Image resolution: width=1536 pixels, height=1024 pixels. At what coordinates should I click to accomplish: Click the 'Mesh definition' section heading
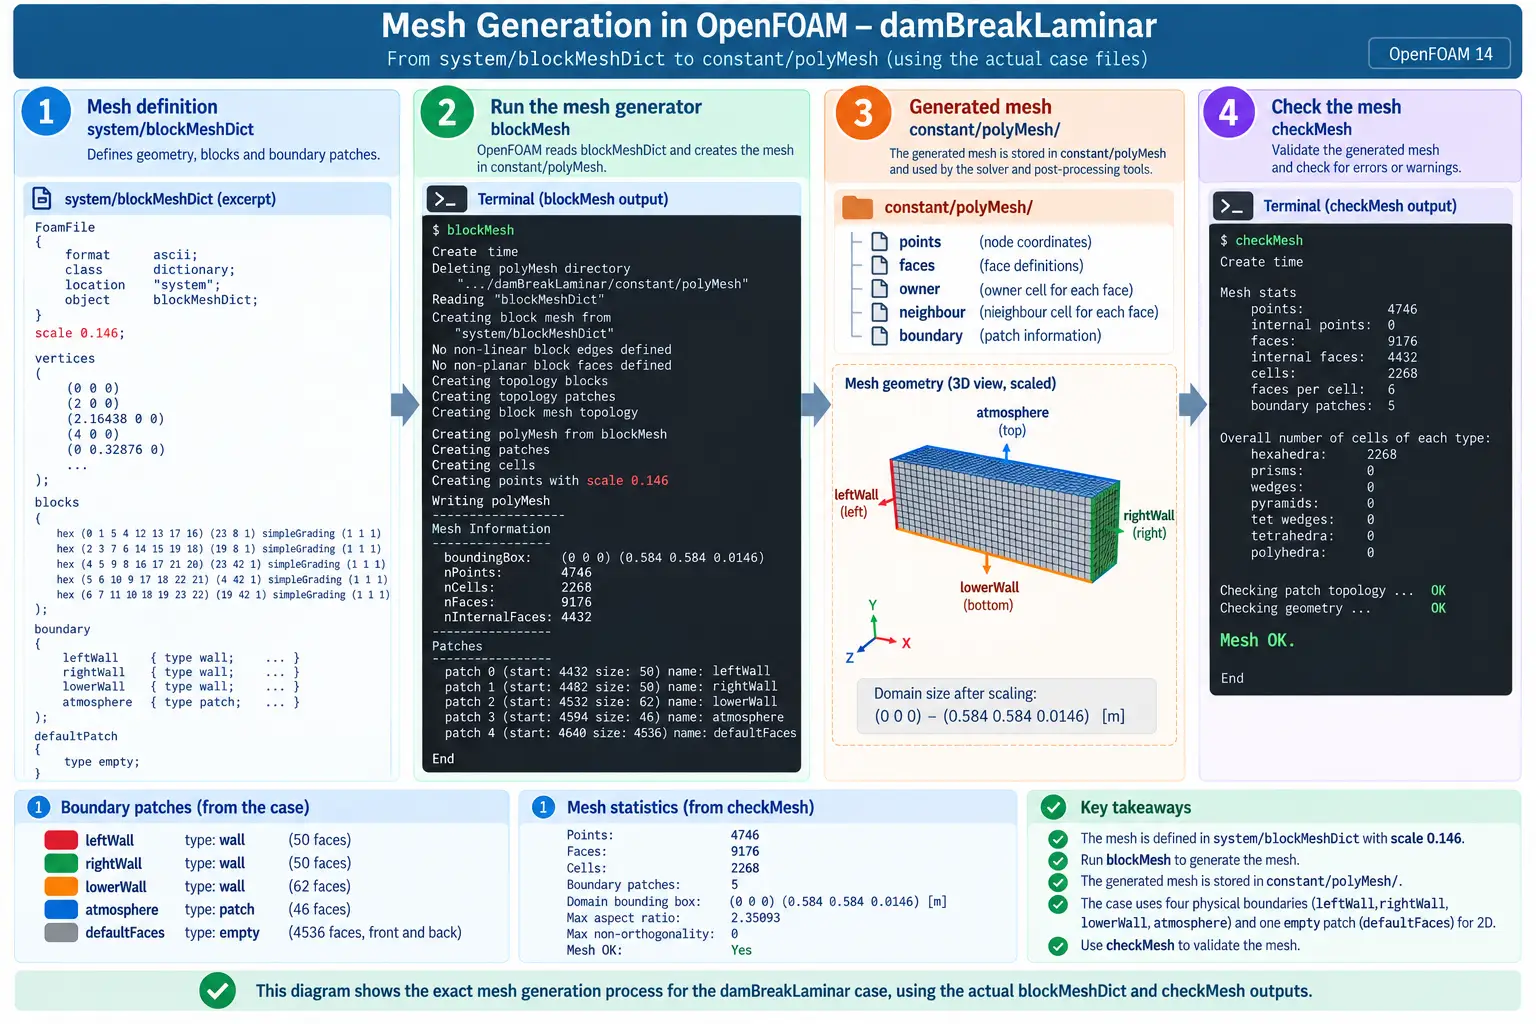(x=152, y=107)
